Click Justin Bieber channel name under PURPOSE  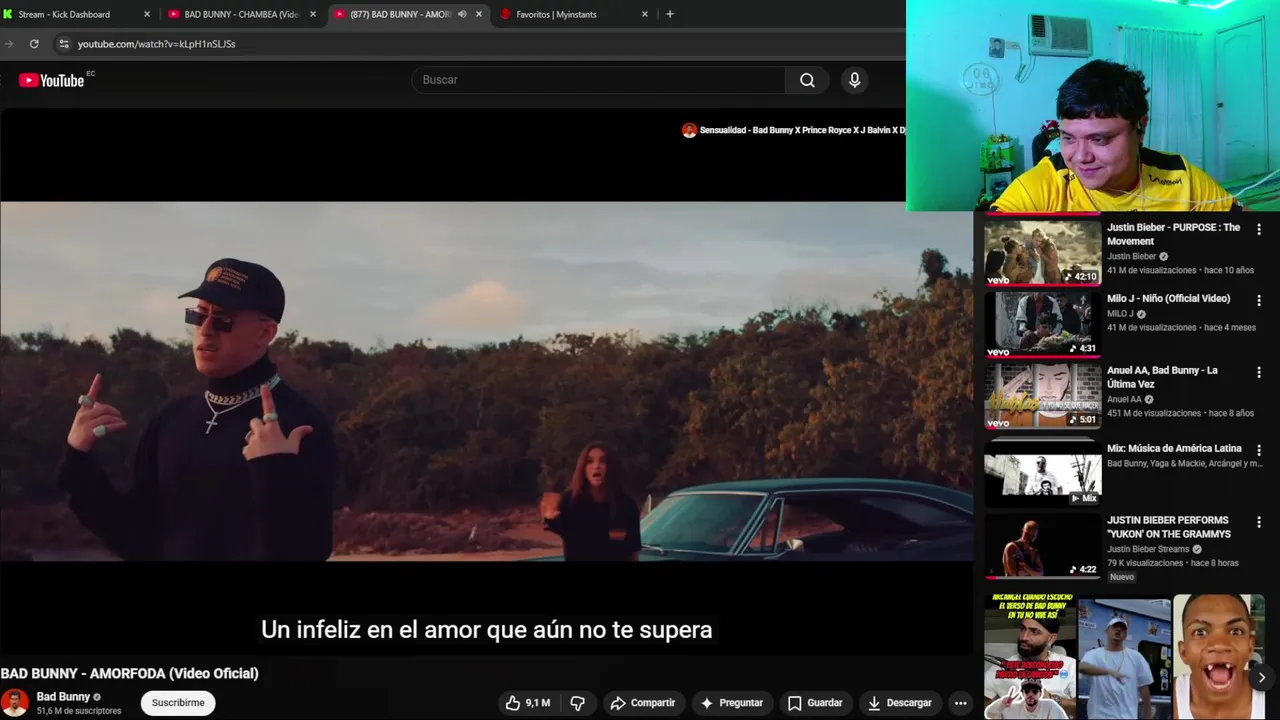(1131, 256)
